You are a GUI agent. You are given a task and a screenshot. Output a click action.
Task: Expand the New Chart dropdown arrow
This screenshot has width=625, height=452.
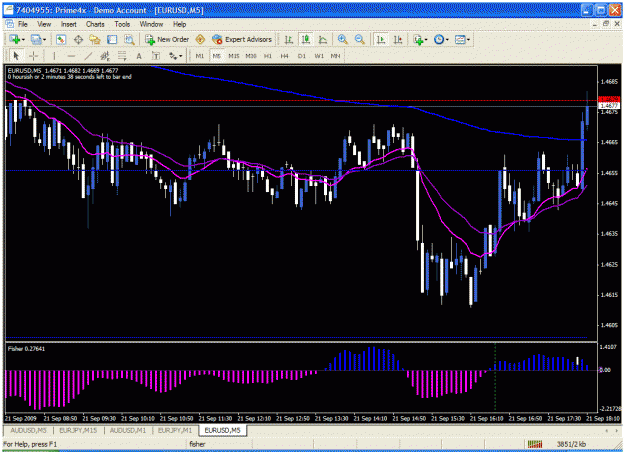point(23,39)
